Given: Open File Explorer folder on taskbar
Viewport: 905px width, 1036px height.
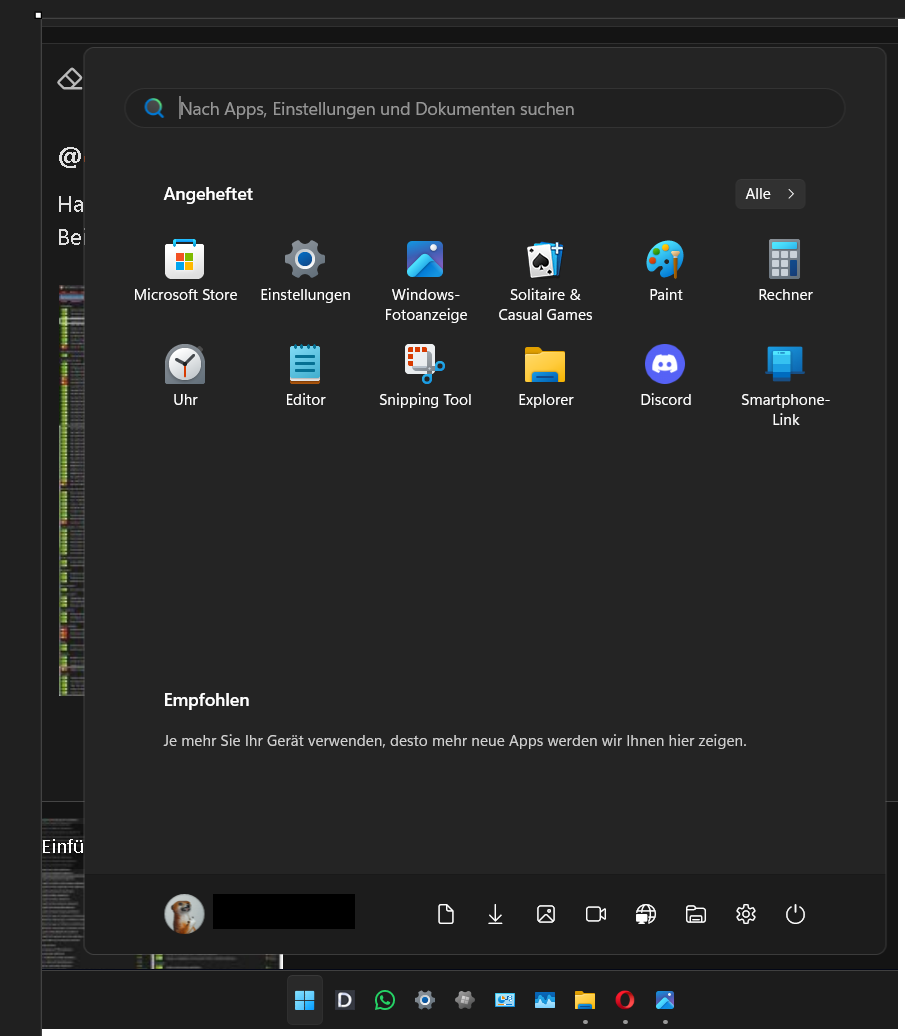Looking at the screenshot, I should coord(585,1000).
